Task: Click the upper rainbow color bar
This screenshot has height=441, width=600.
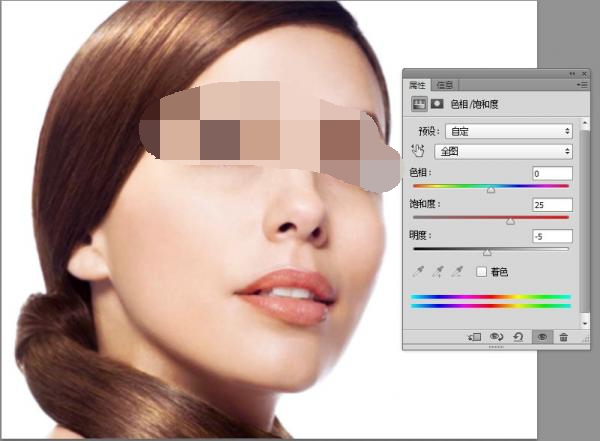Action: pos(491,297)
